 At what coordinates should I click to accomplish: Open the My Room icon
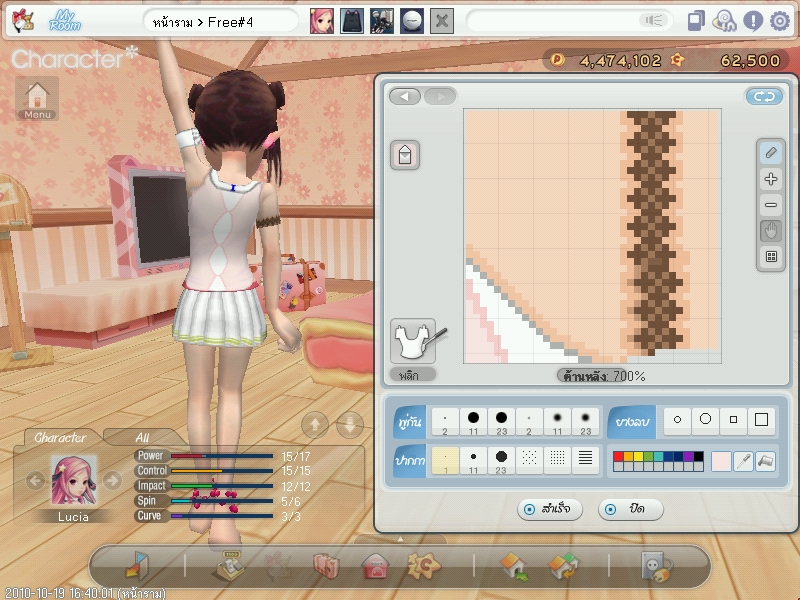click(65, 21)
